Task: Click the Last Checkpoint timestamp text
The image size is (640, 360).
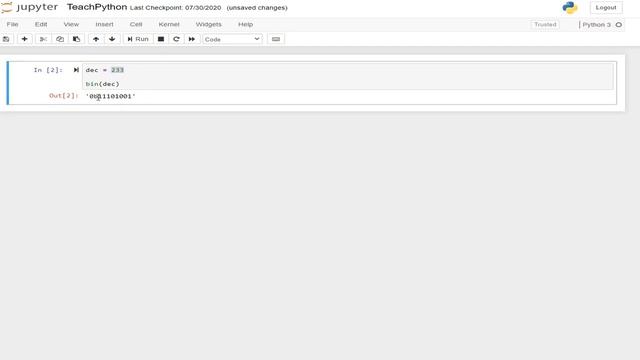Action: click(x=176, y=8)
